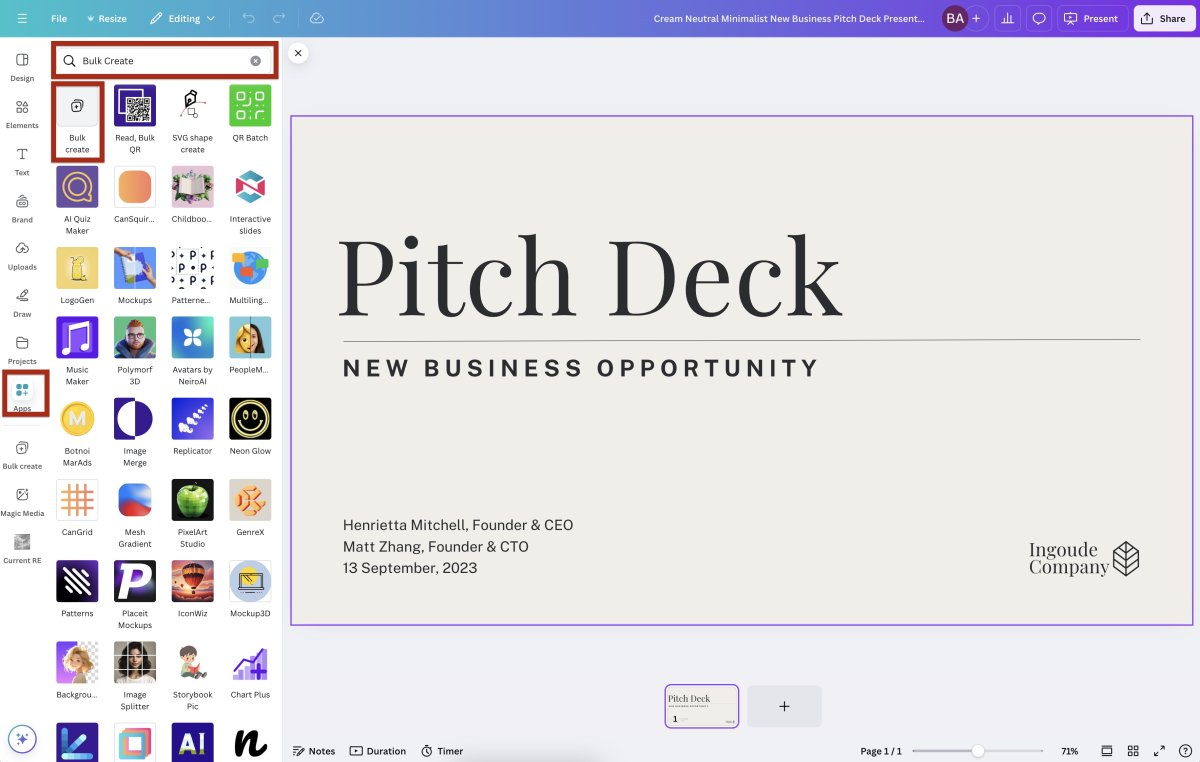The height and width of the screenshot is (762, 1200).
Task: Open the Resize options menu
Action: click(x=106, y=18)
